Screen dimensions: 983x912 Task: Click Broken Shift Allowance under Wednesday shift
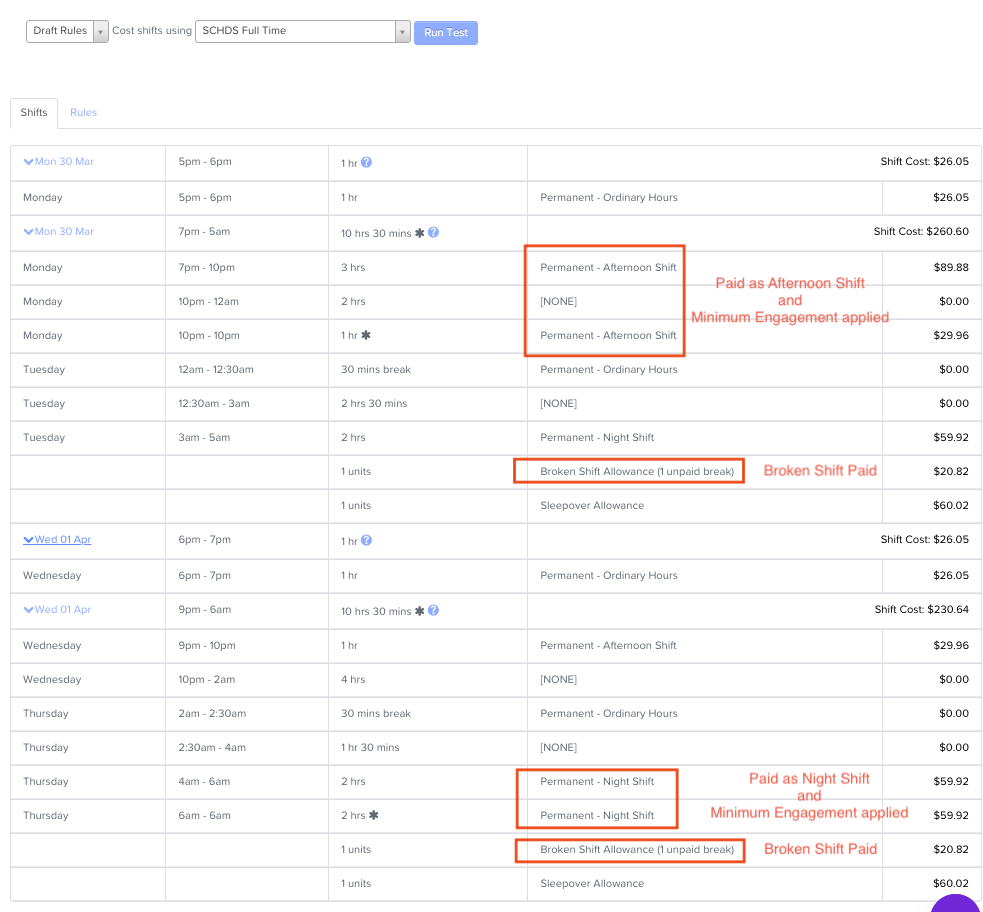637,850
